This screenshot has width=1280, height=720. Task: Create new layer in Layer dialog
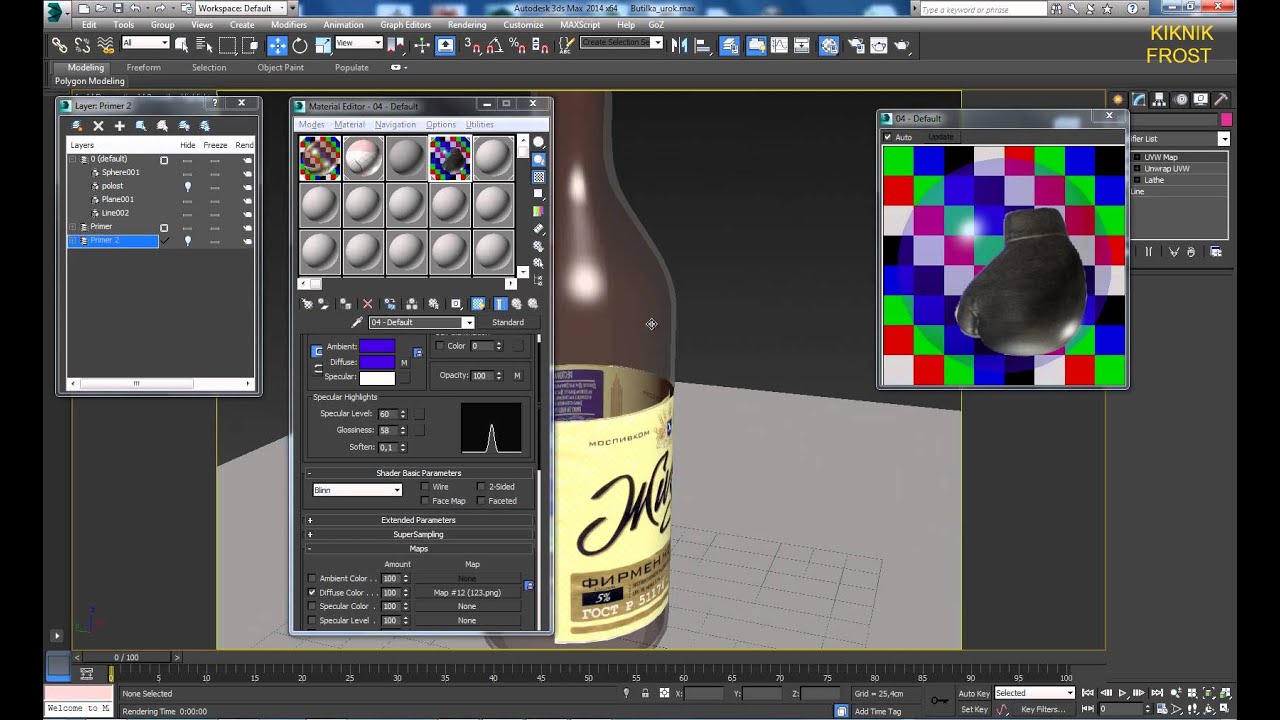tap(77, 126)
